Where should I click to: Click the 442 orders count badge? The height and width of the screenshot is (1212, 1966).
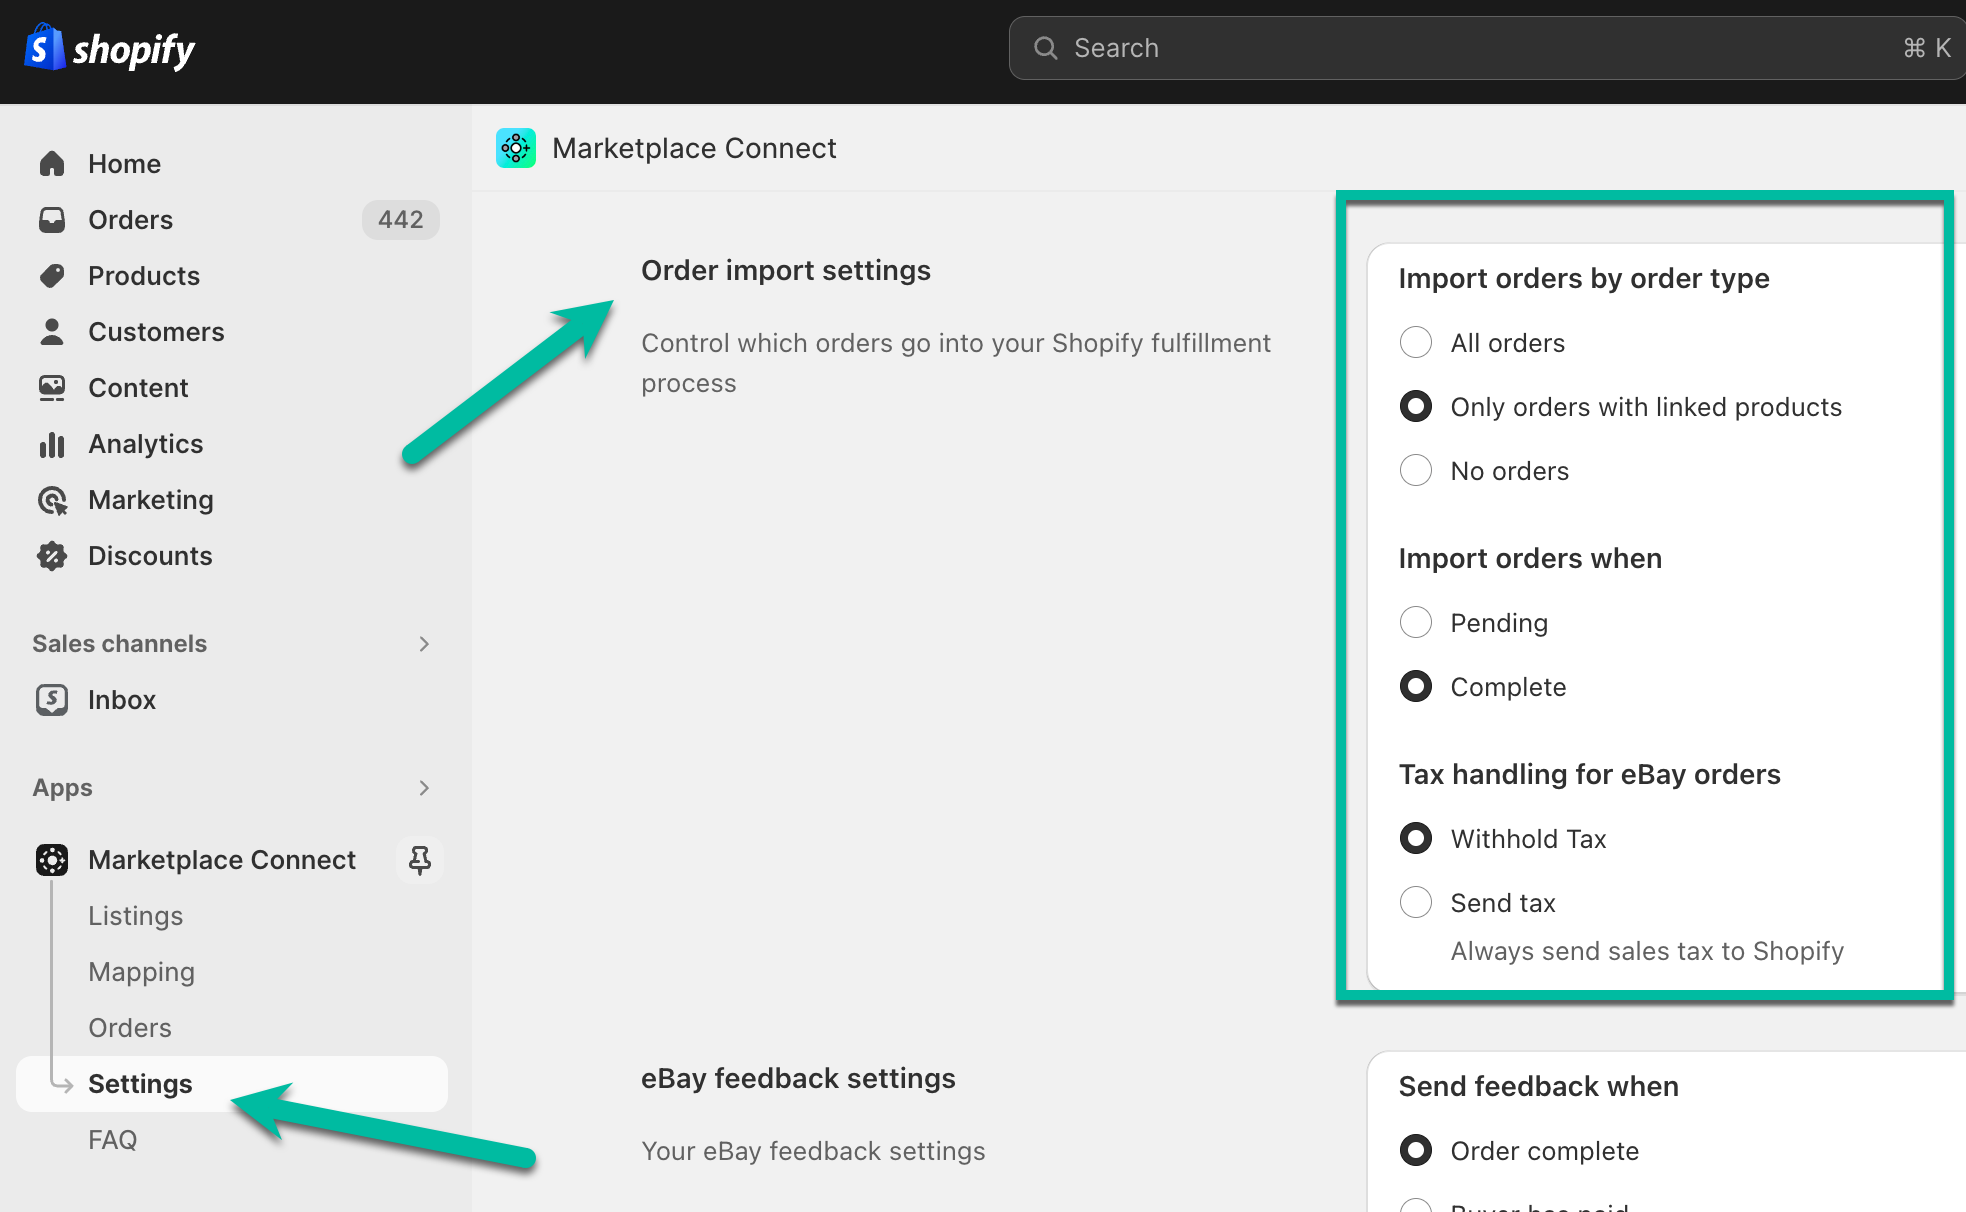(401, 219)
